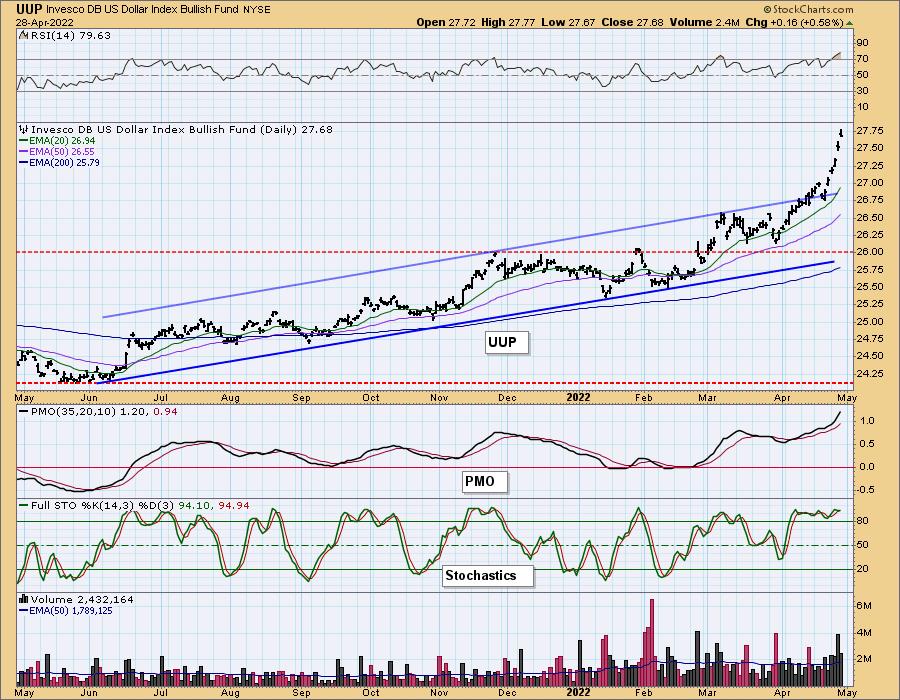Click the 70 level on RSI axis

[863, 59]
